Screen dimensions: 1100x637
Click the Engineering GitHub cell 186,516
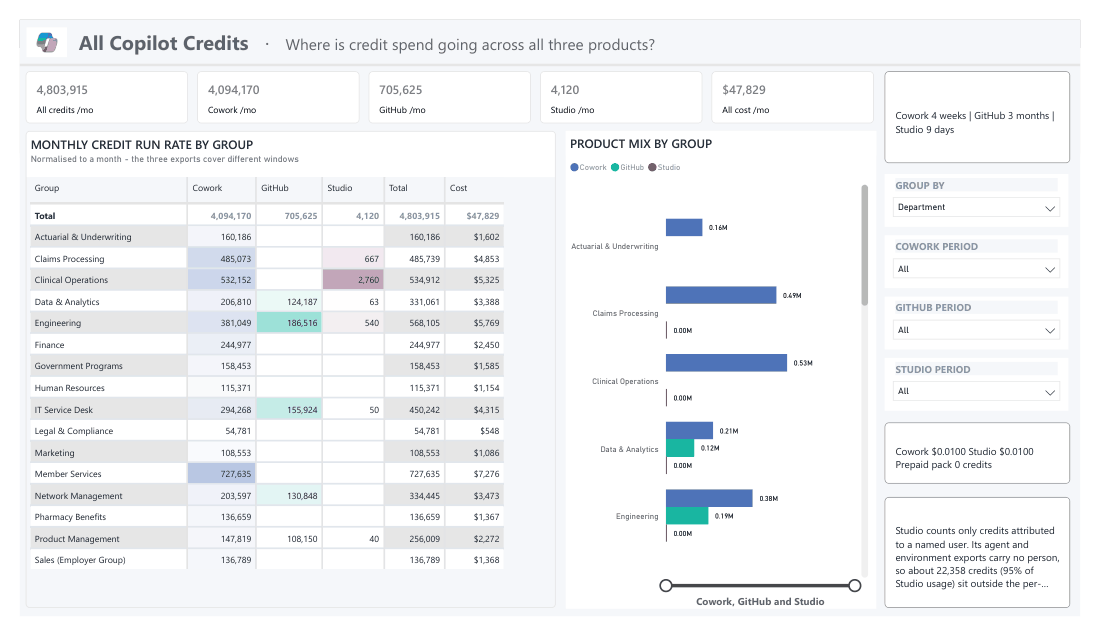(289, 323)
